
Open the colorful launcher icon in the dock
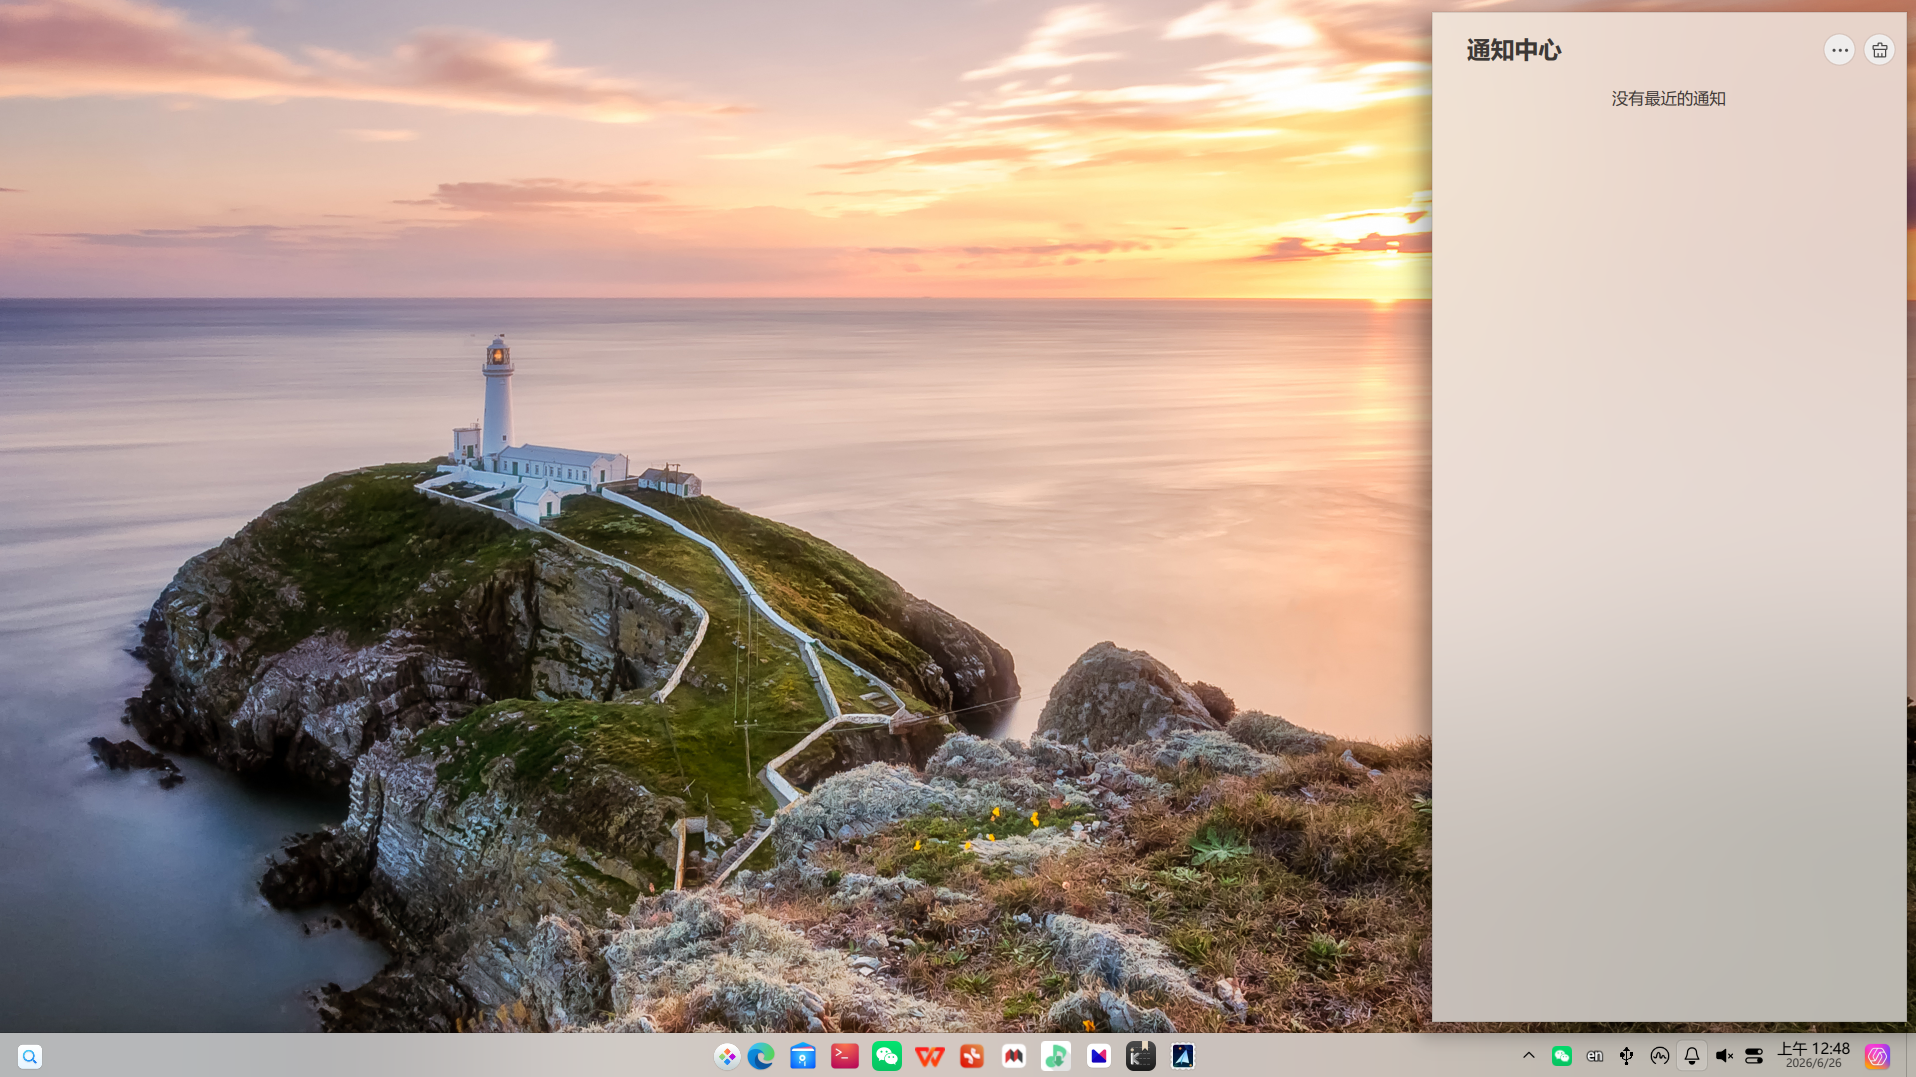click(727, 1056)
